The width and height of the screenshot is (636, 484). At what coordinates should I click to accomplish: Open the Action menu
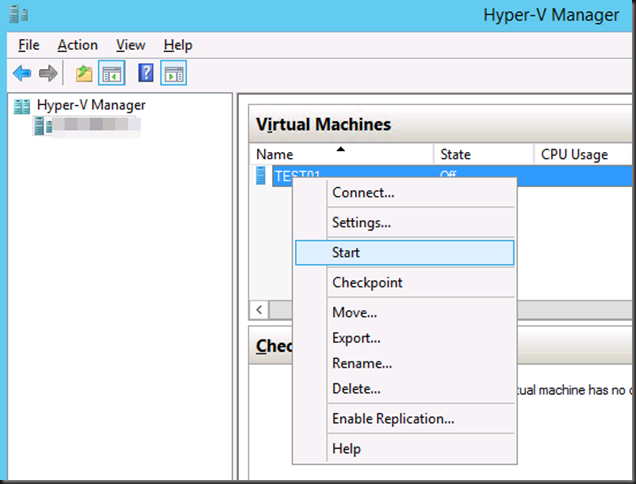77,45
